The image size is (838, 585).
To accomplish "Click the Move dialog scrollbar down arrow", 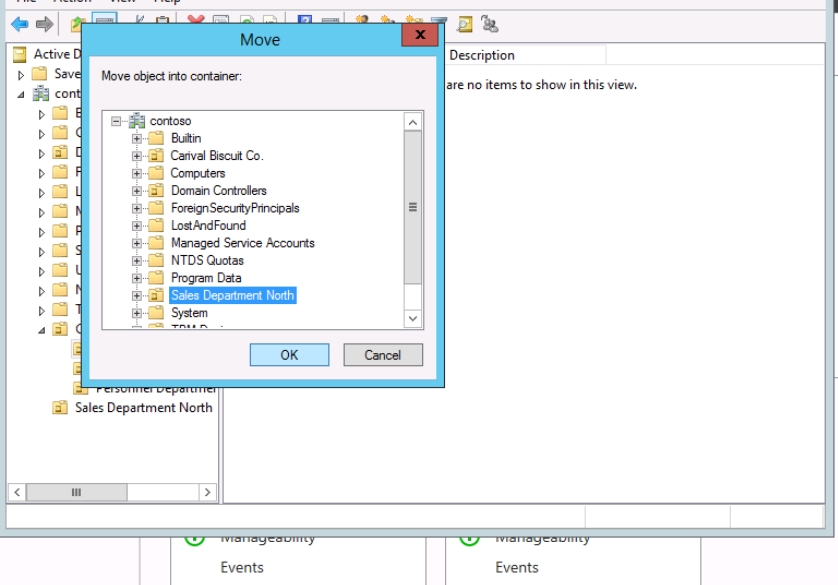I will coord(413,319).
